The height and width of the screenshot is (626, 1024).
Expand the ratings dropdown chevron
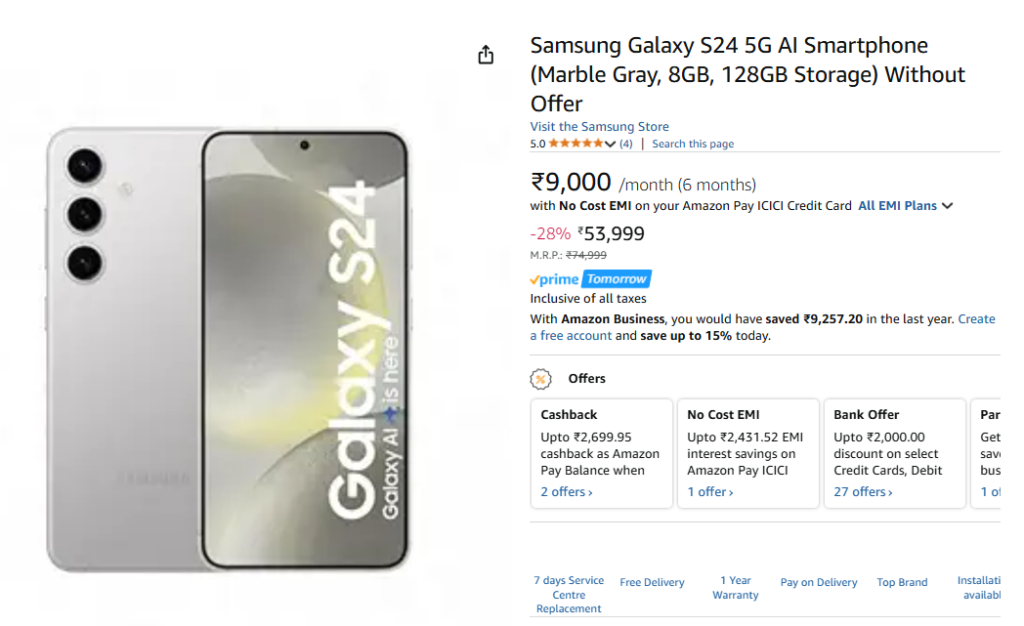point(610,144)
